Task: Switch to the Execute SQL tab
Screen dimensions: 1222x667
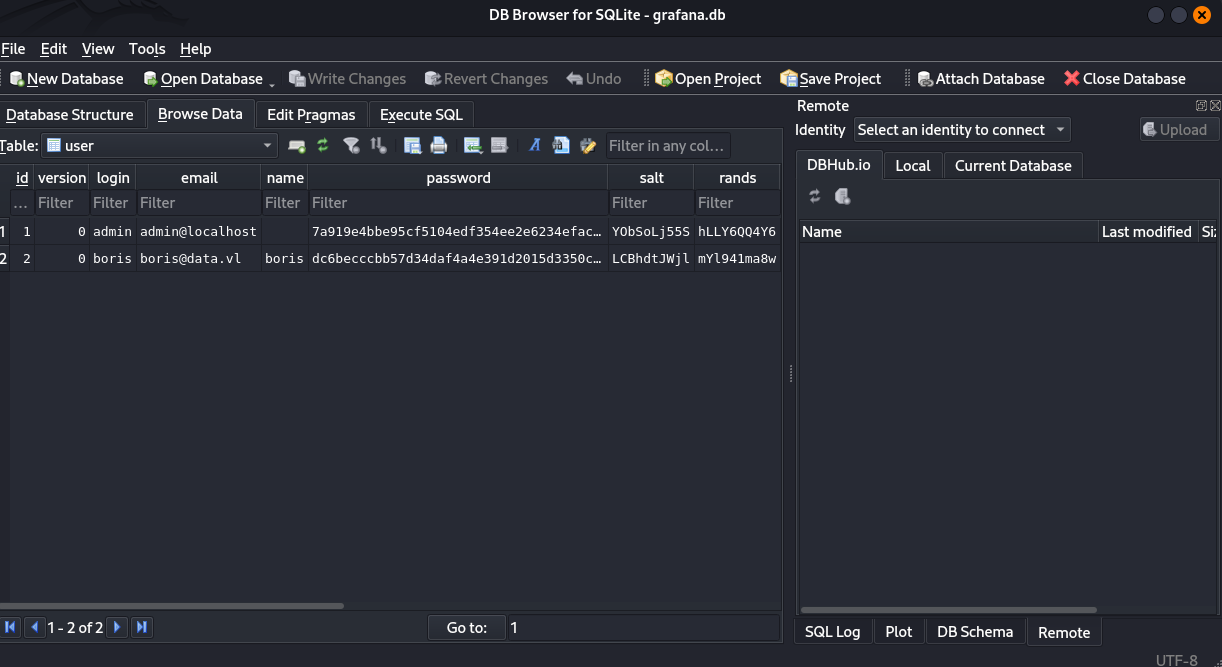Action: coord(421,115)
